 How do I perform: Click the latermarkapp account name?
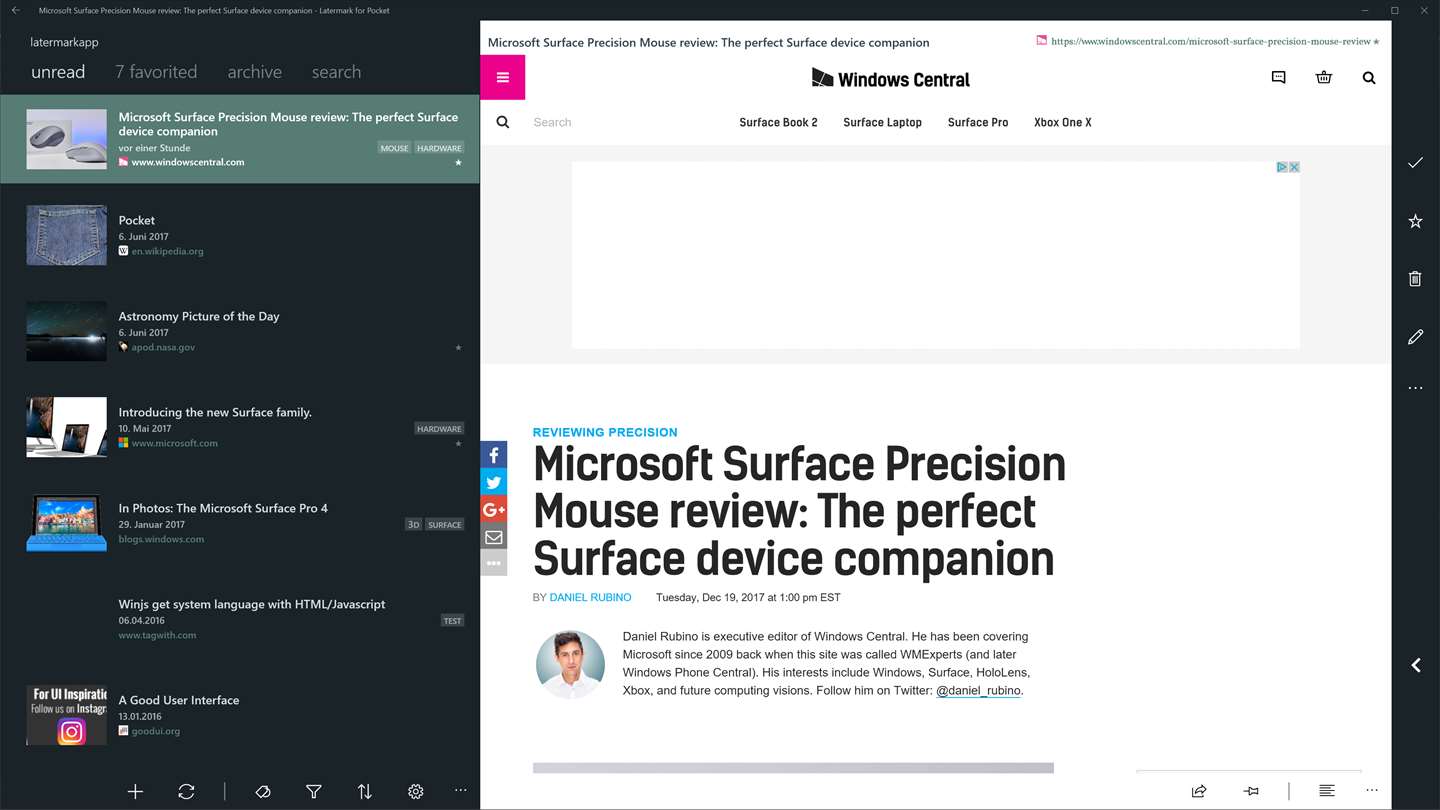(x=64, y=42)
